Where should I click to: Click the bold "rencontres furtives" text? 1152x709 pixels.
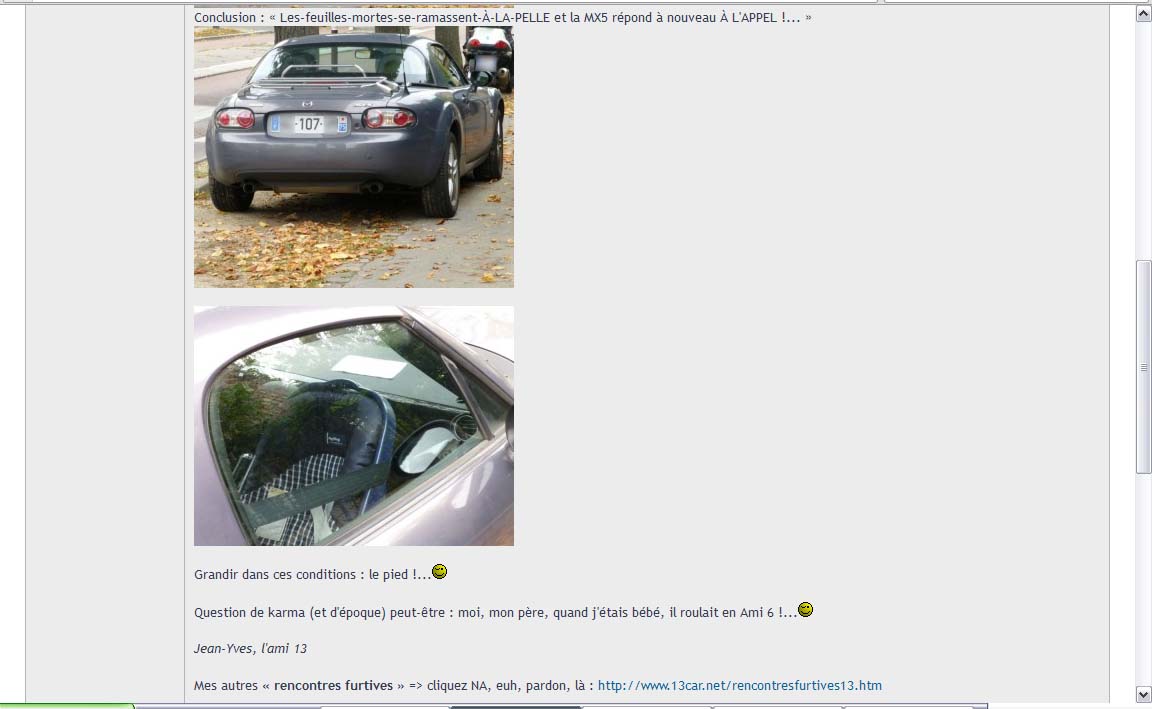(x=334, y=685)
